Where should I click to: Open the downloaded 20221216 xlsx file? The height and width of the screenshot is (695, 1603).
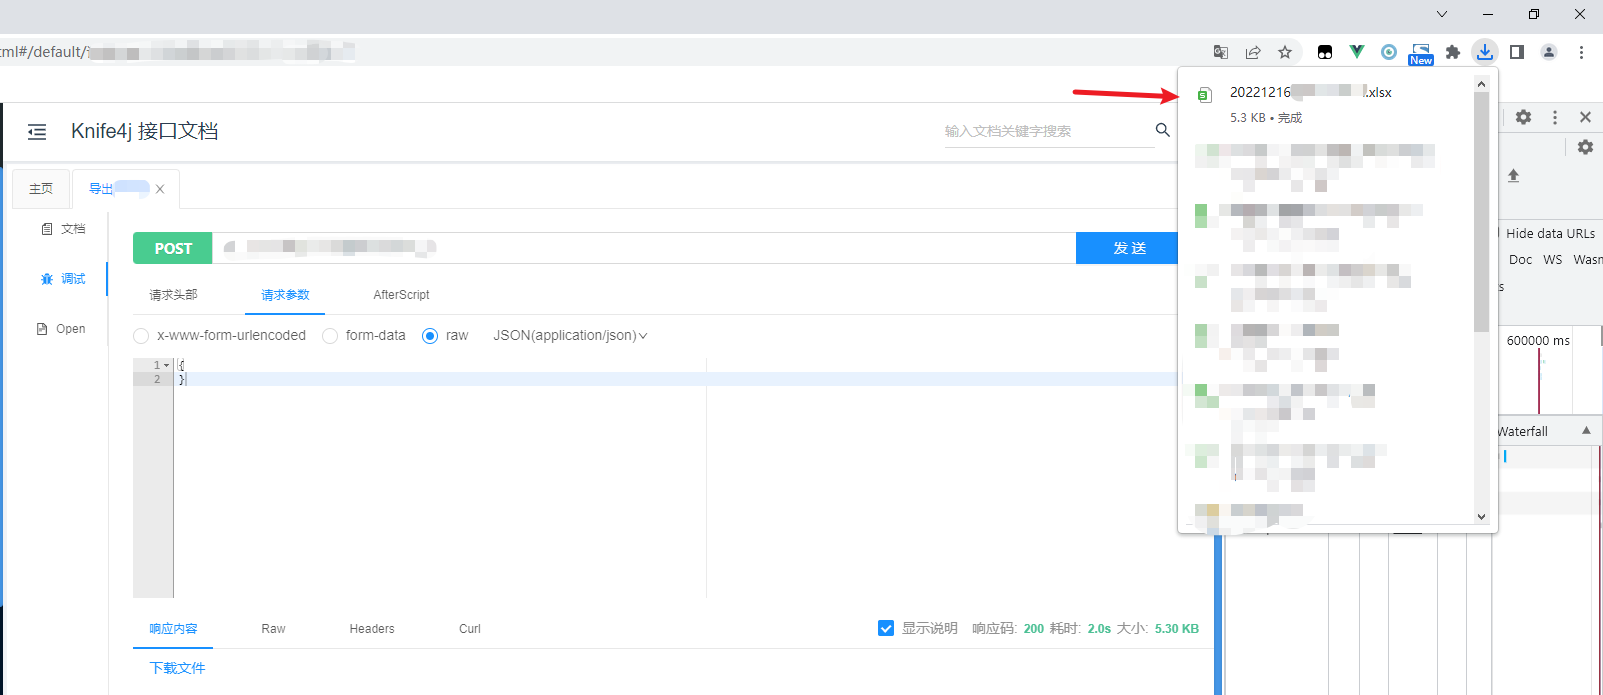click(1310, 92)
